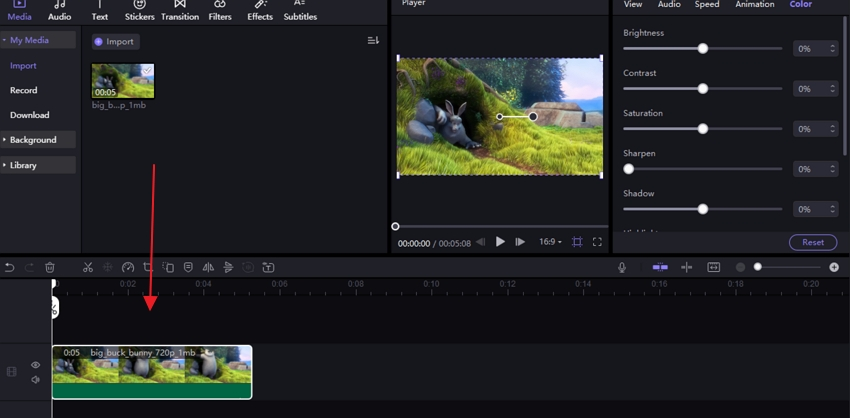Open the Text tab
Image resolution: width=850 pixels, height=418 pixels.
coord(100,10)
